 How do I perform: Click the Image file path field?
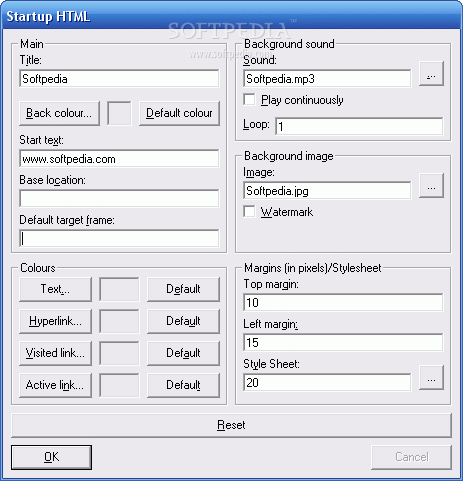click(327, 191)
